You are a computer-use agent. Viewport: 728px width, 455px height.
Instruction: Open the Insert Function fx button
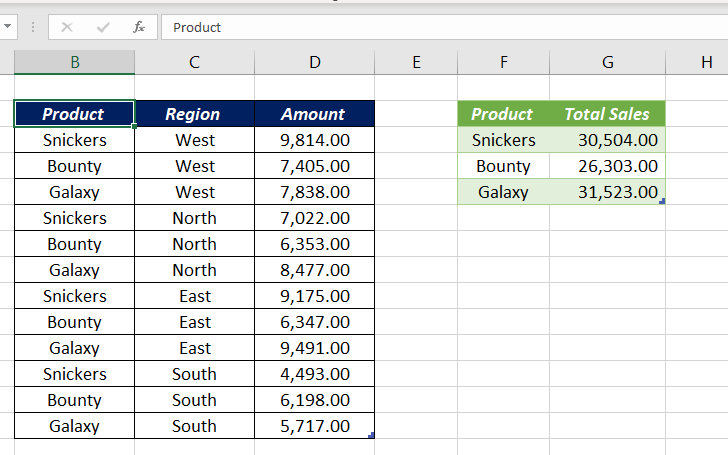coord(139,27)
